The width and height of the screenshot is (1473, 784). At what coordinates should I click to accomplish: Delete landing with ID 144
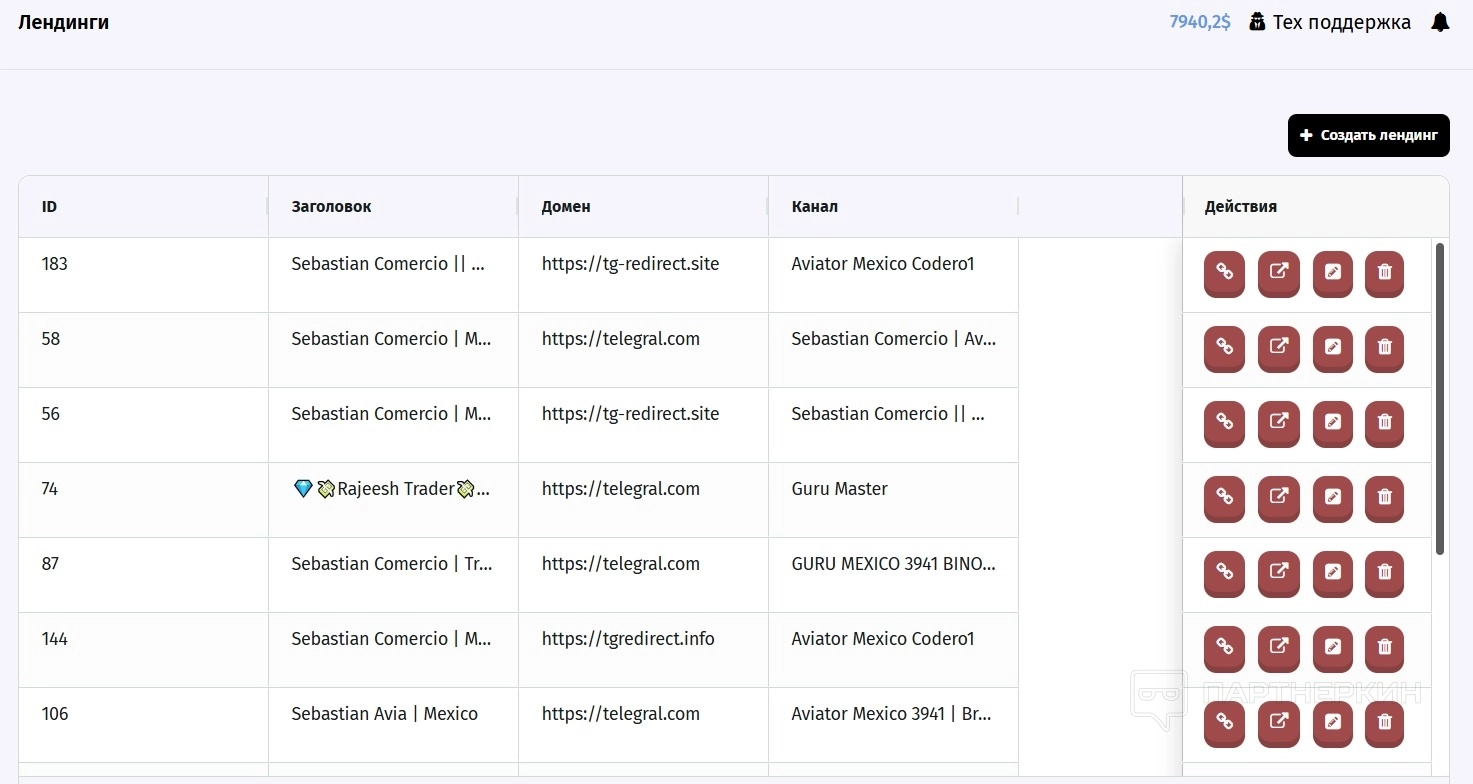point(1385,647)
